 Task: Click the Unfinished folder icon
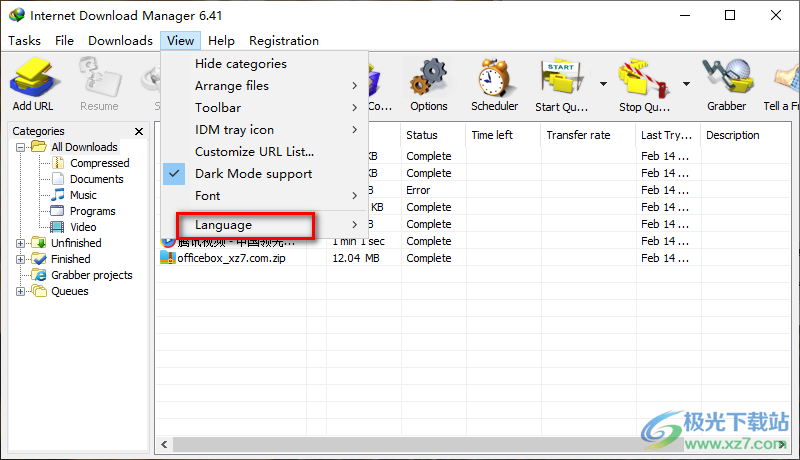[39, 243]
